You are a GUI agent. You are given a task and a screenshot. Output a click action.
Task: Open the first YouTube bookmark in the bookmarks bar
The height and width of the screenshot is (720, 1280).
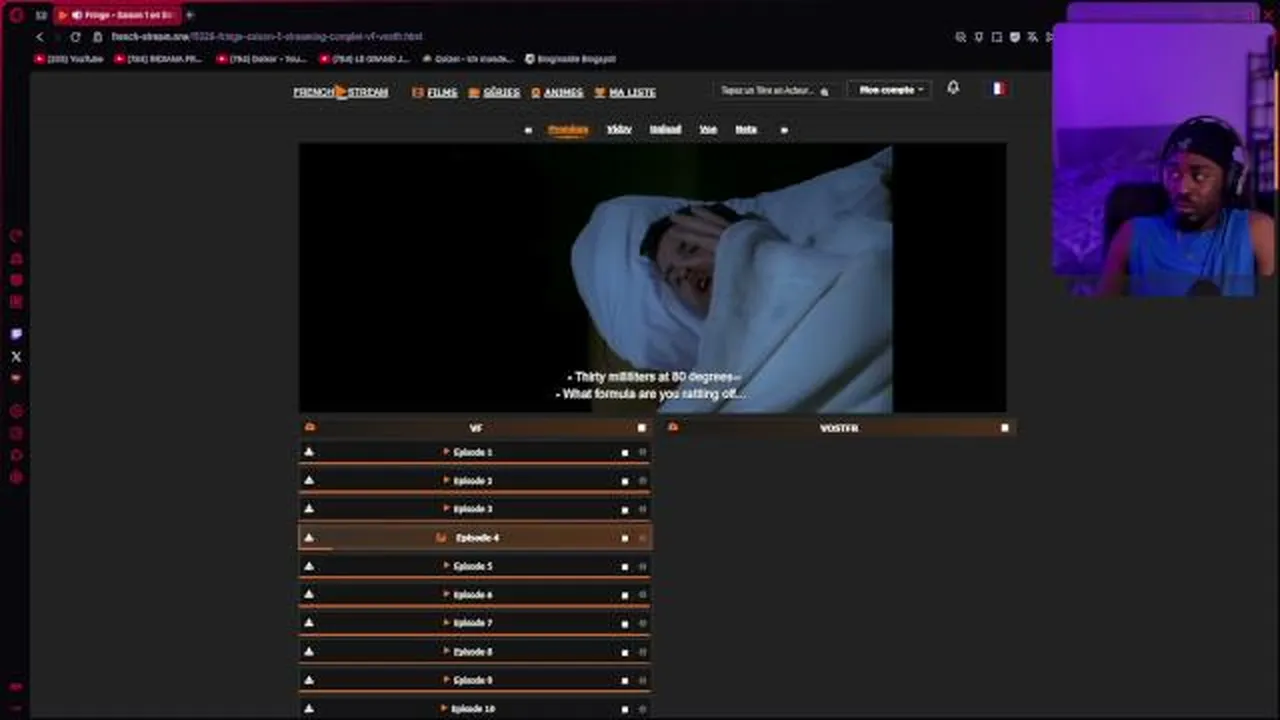(x=69, y=59)
